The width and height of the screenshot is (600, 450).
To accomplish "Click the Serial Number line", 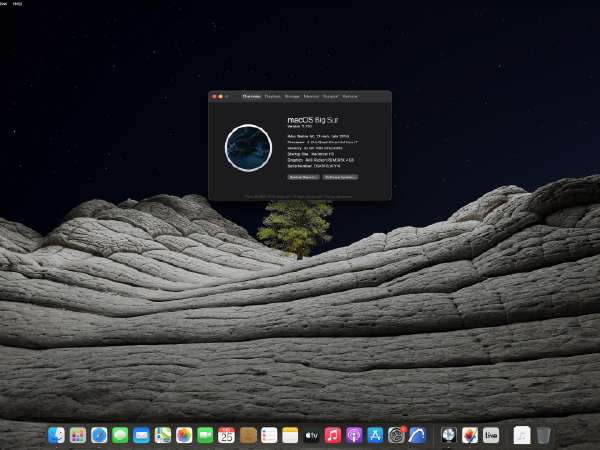I will coord(314,166).
